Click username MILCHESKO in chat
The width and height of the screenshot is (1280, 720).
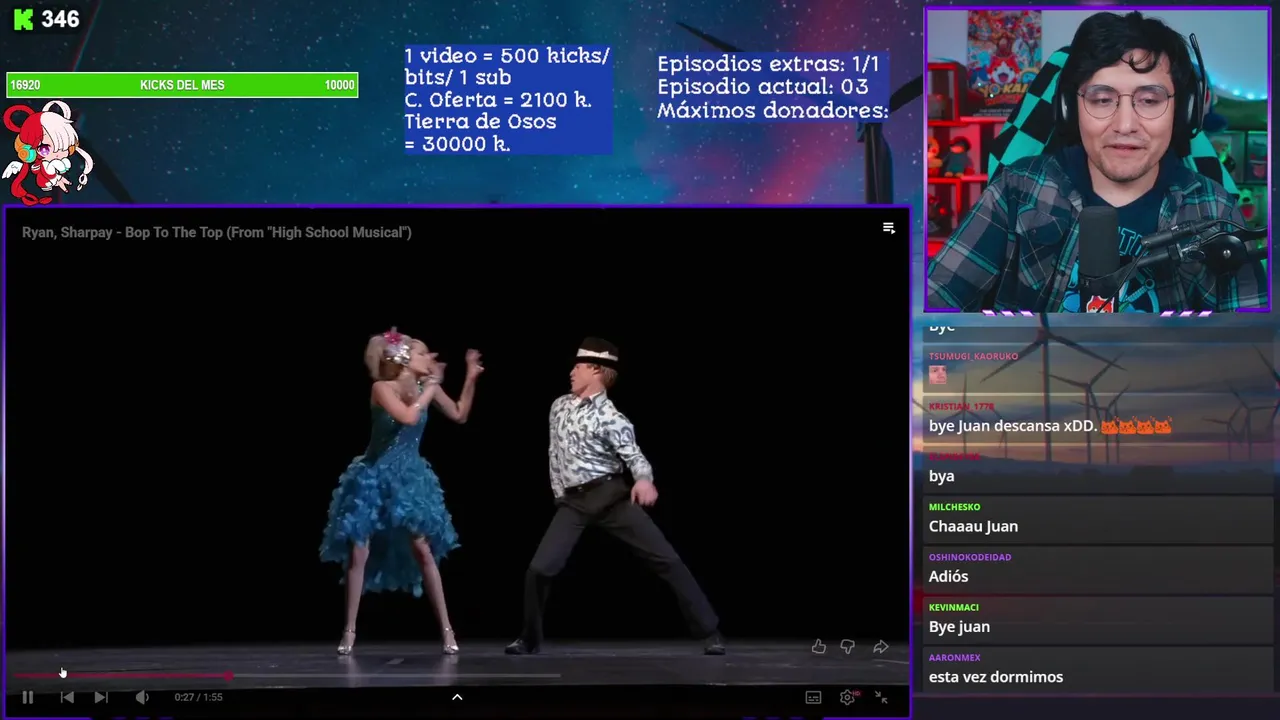[x=954, y=507]
